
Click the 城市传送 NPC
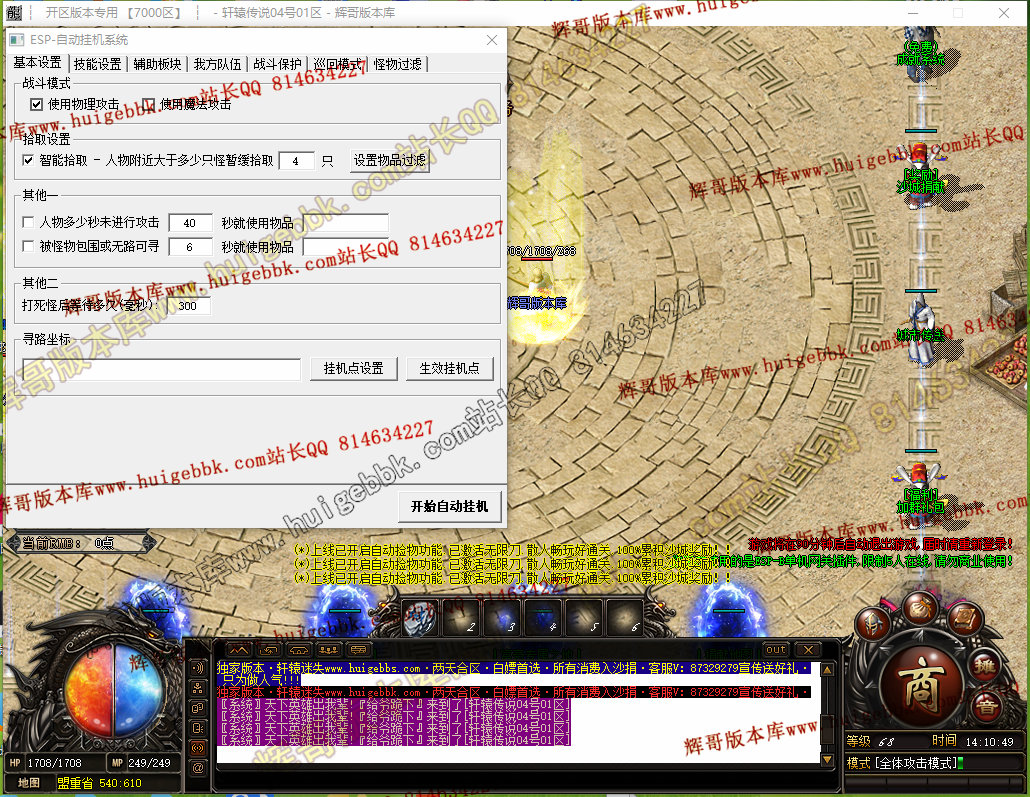(x=921, y=331)
